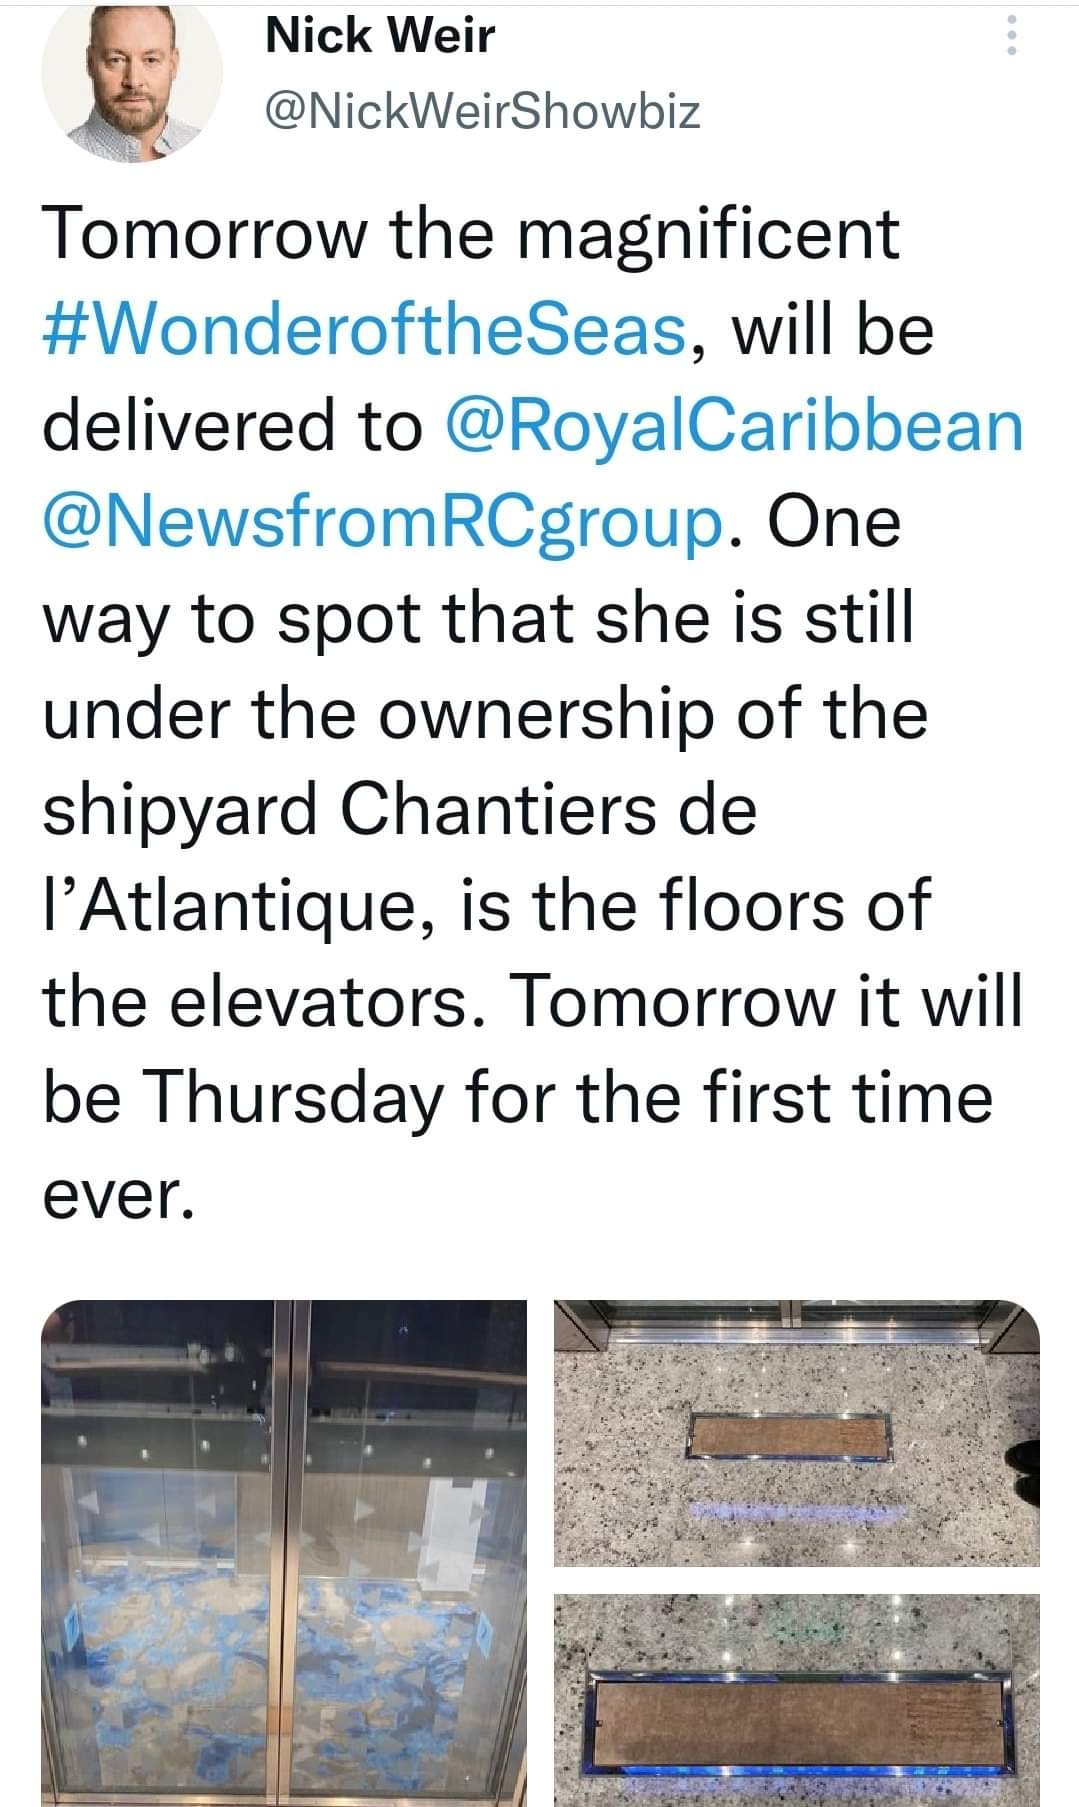Open Nick Weir display name

380,36
